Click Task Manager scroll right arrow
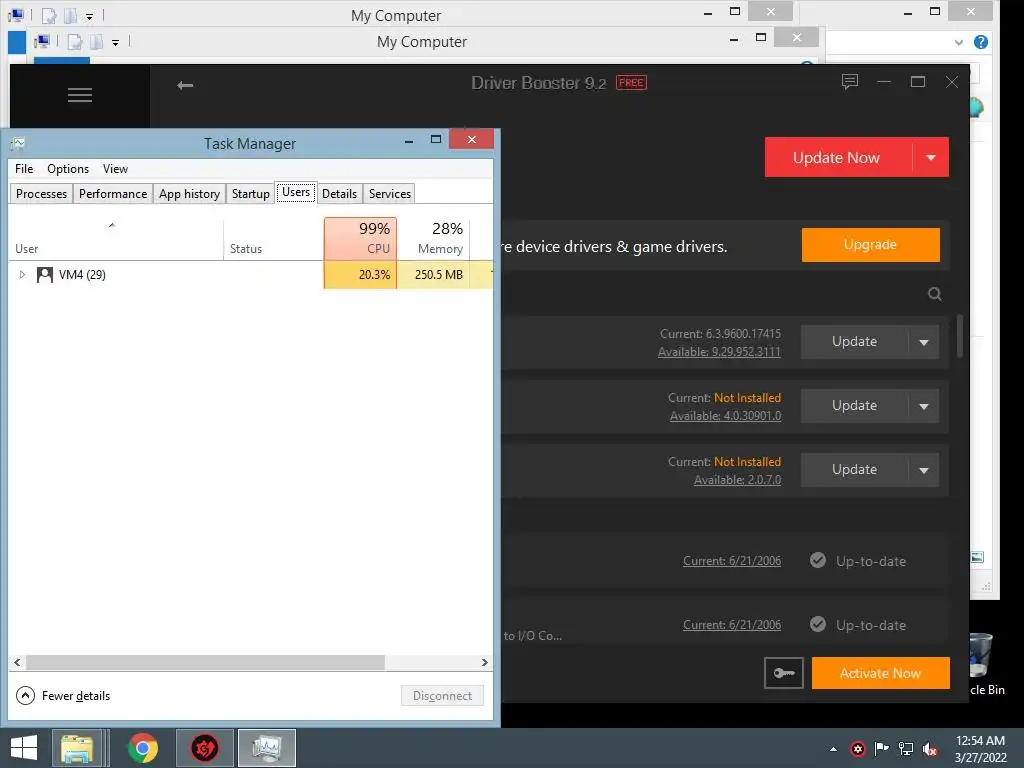Screen dimensions: 1024x768 click(484, 662)
